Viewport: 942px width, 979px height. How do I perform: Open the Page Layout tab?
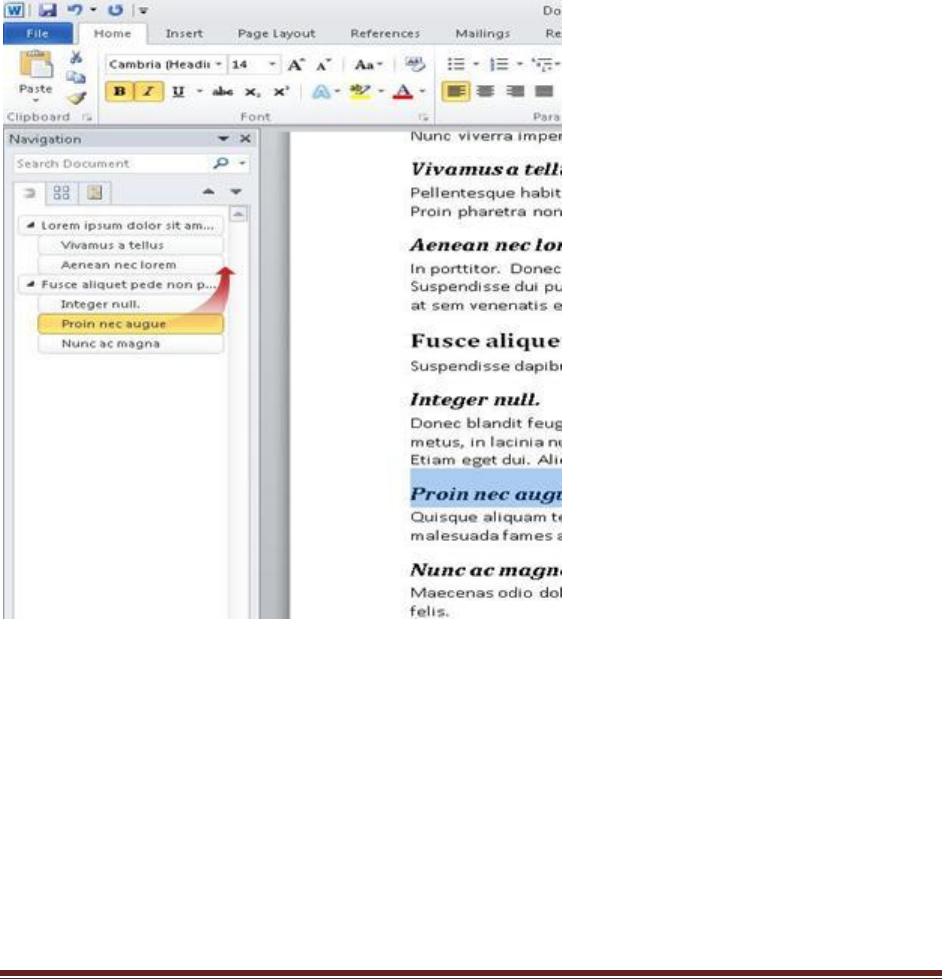click(x=276, y=33)
